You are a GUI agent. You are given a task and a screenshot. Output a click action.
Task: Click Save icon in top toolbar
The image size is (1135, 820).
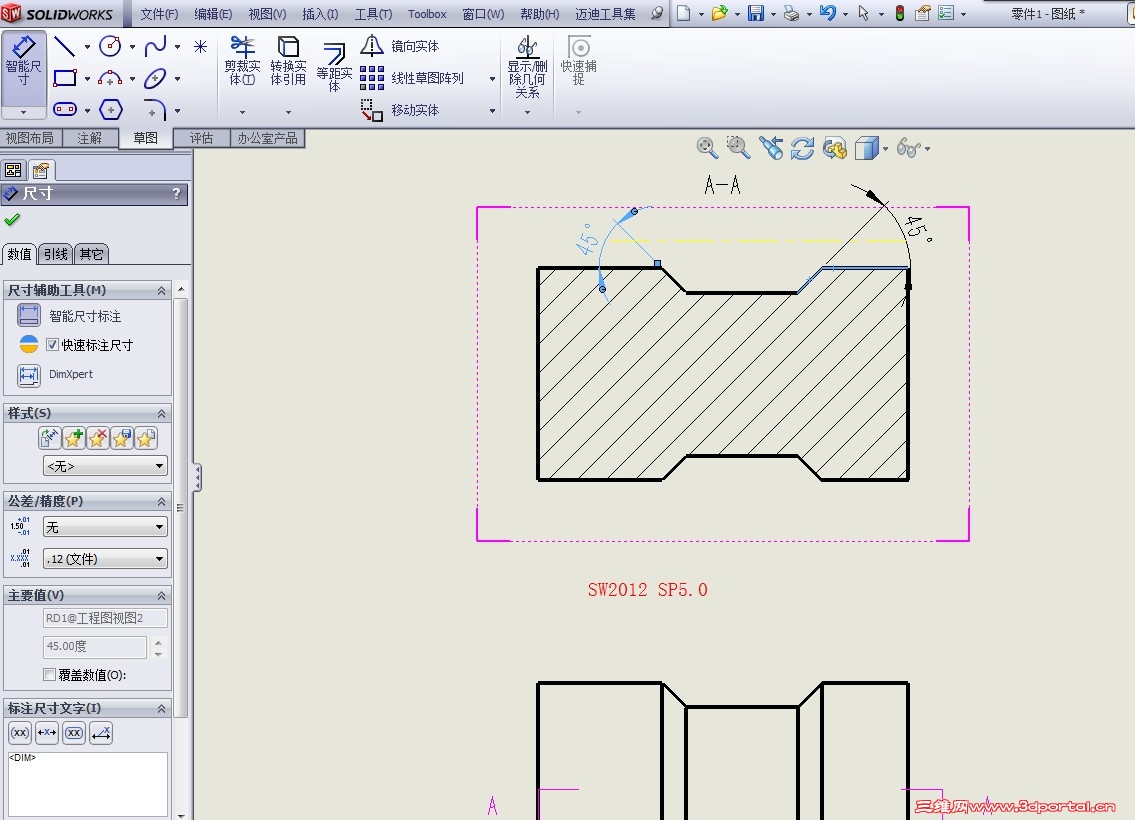[756, 13]
